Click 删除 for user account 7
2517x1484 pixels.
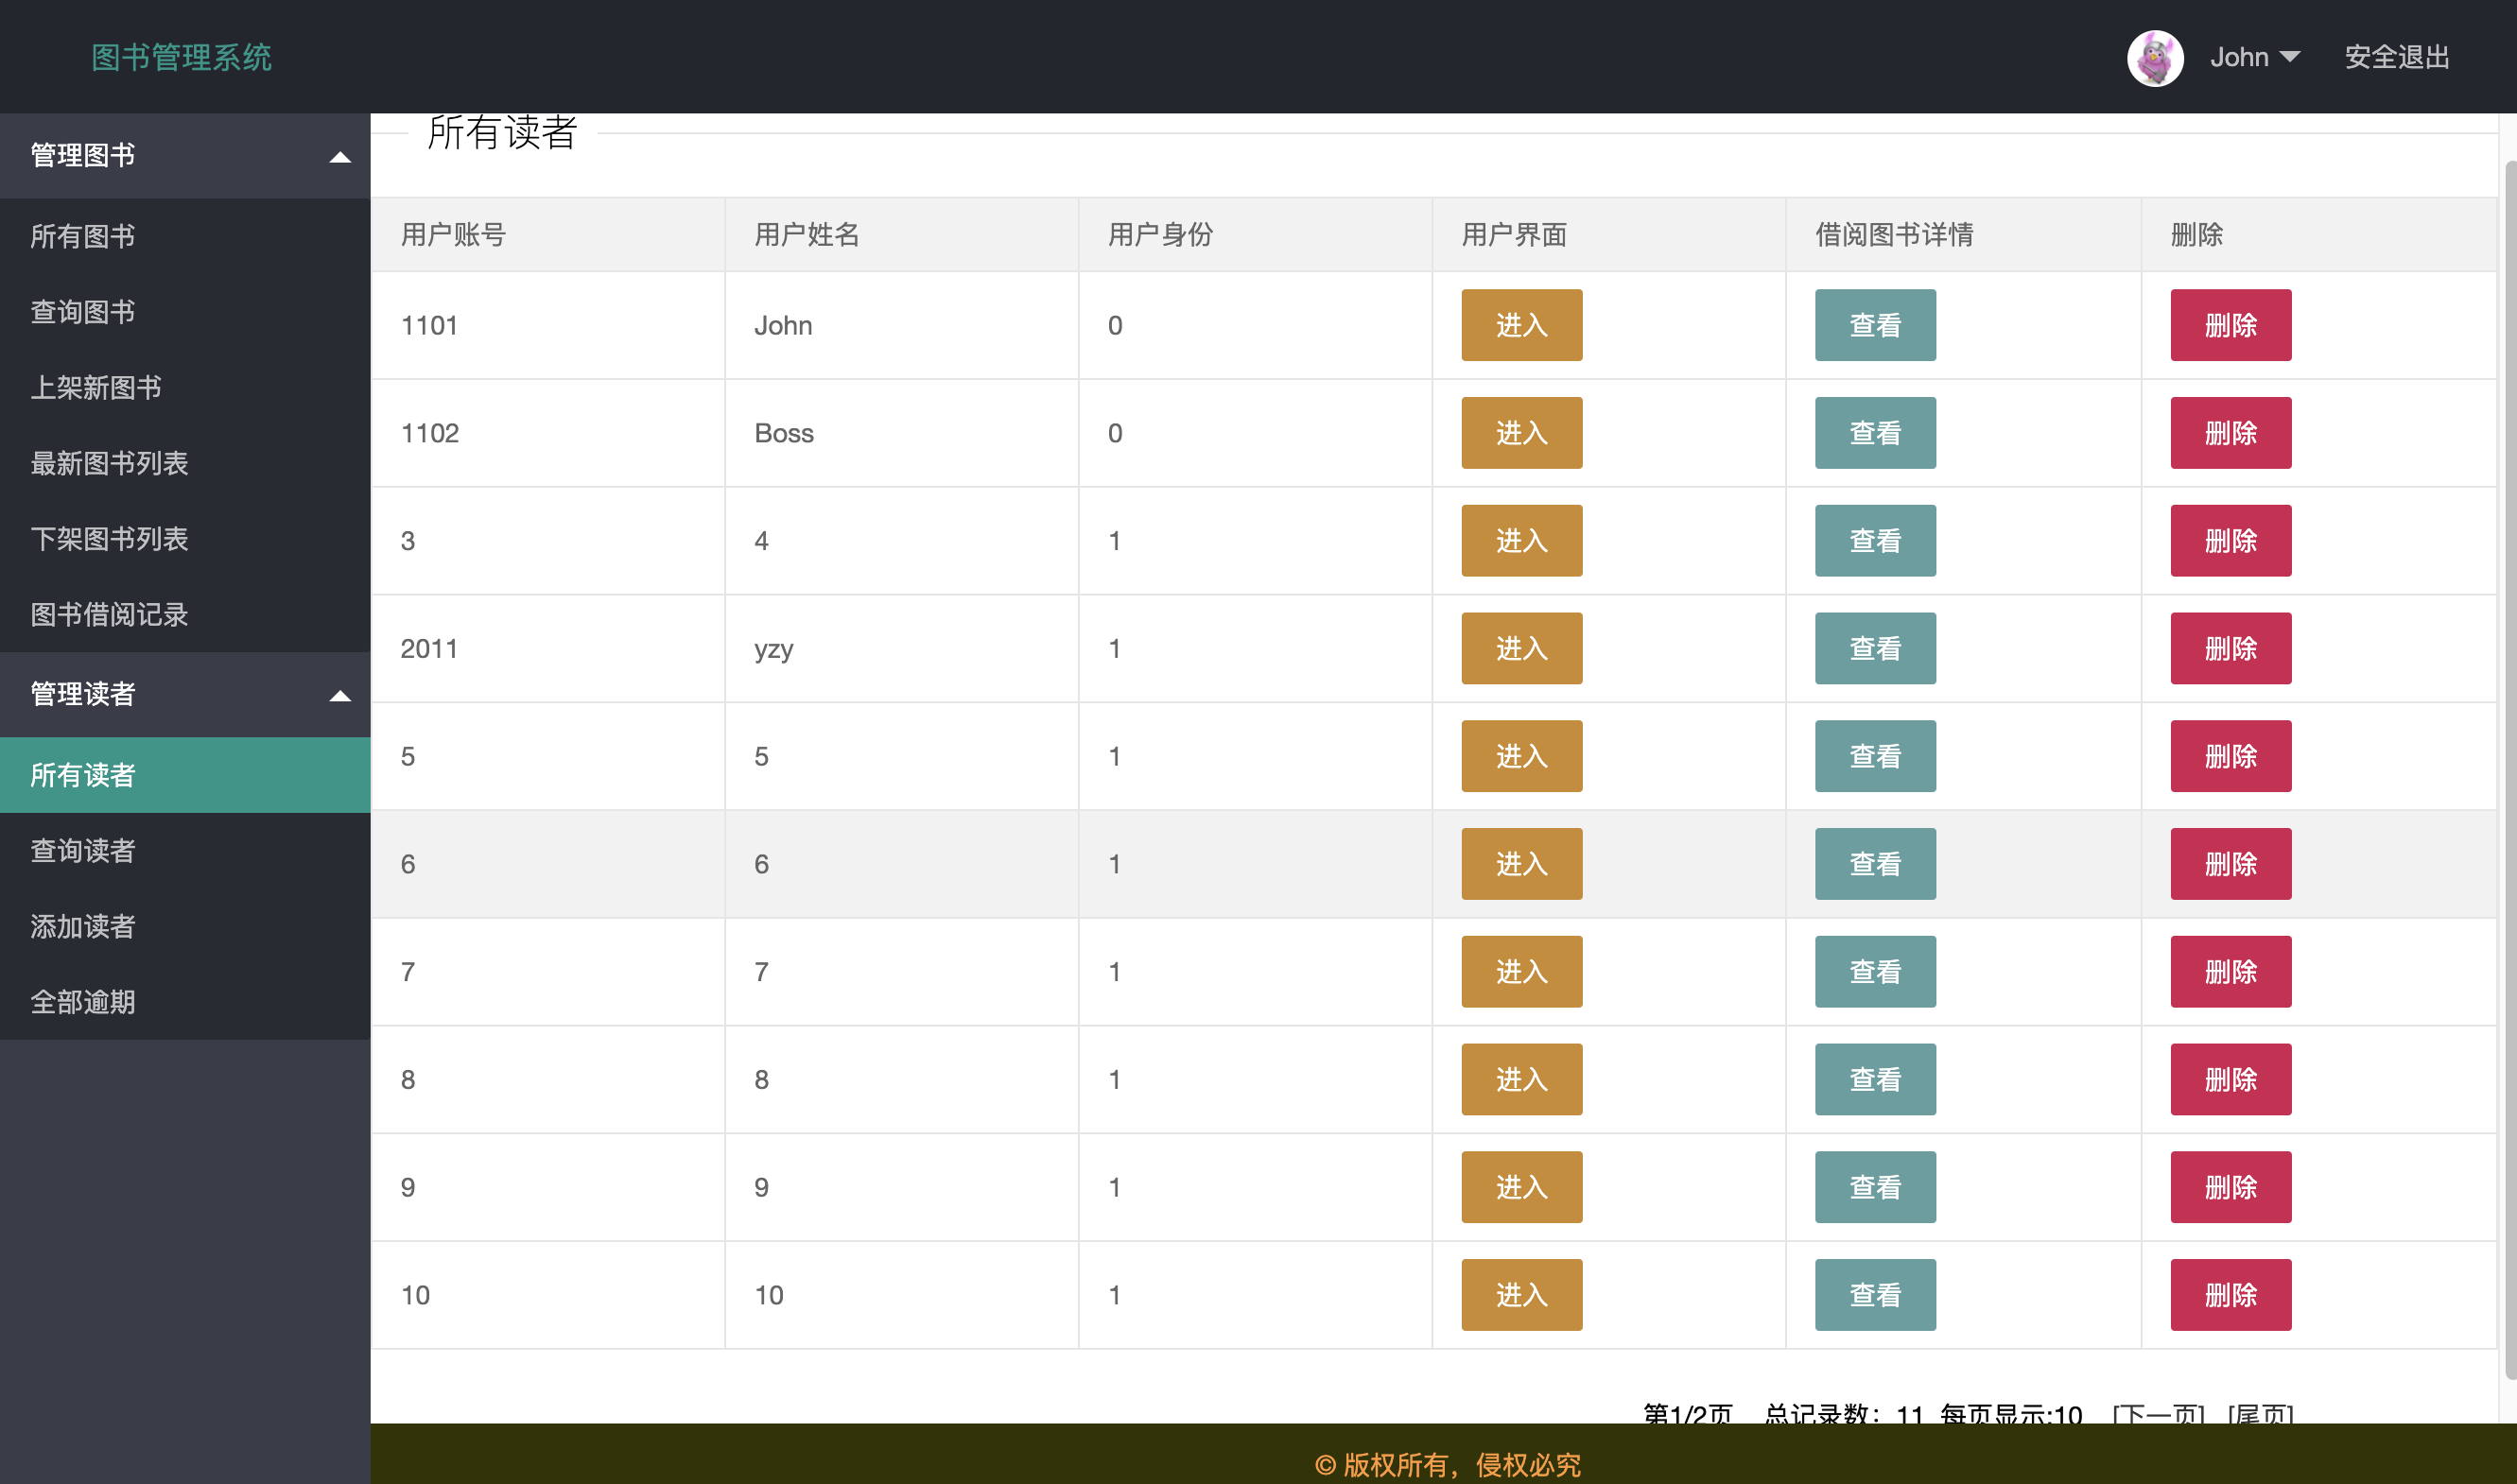2230,972
